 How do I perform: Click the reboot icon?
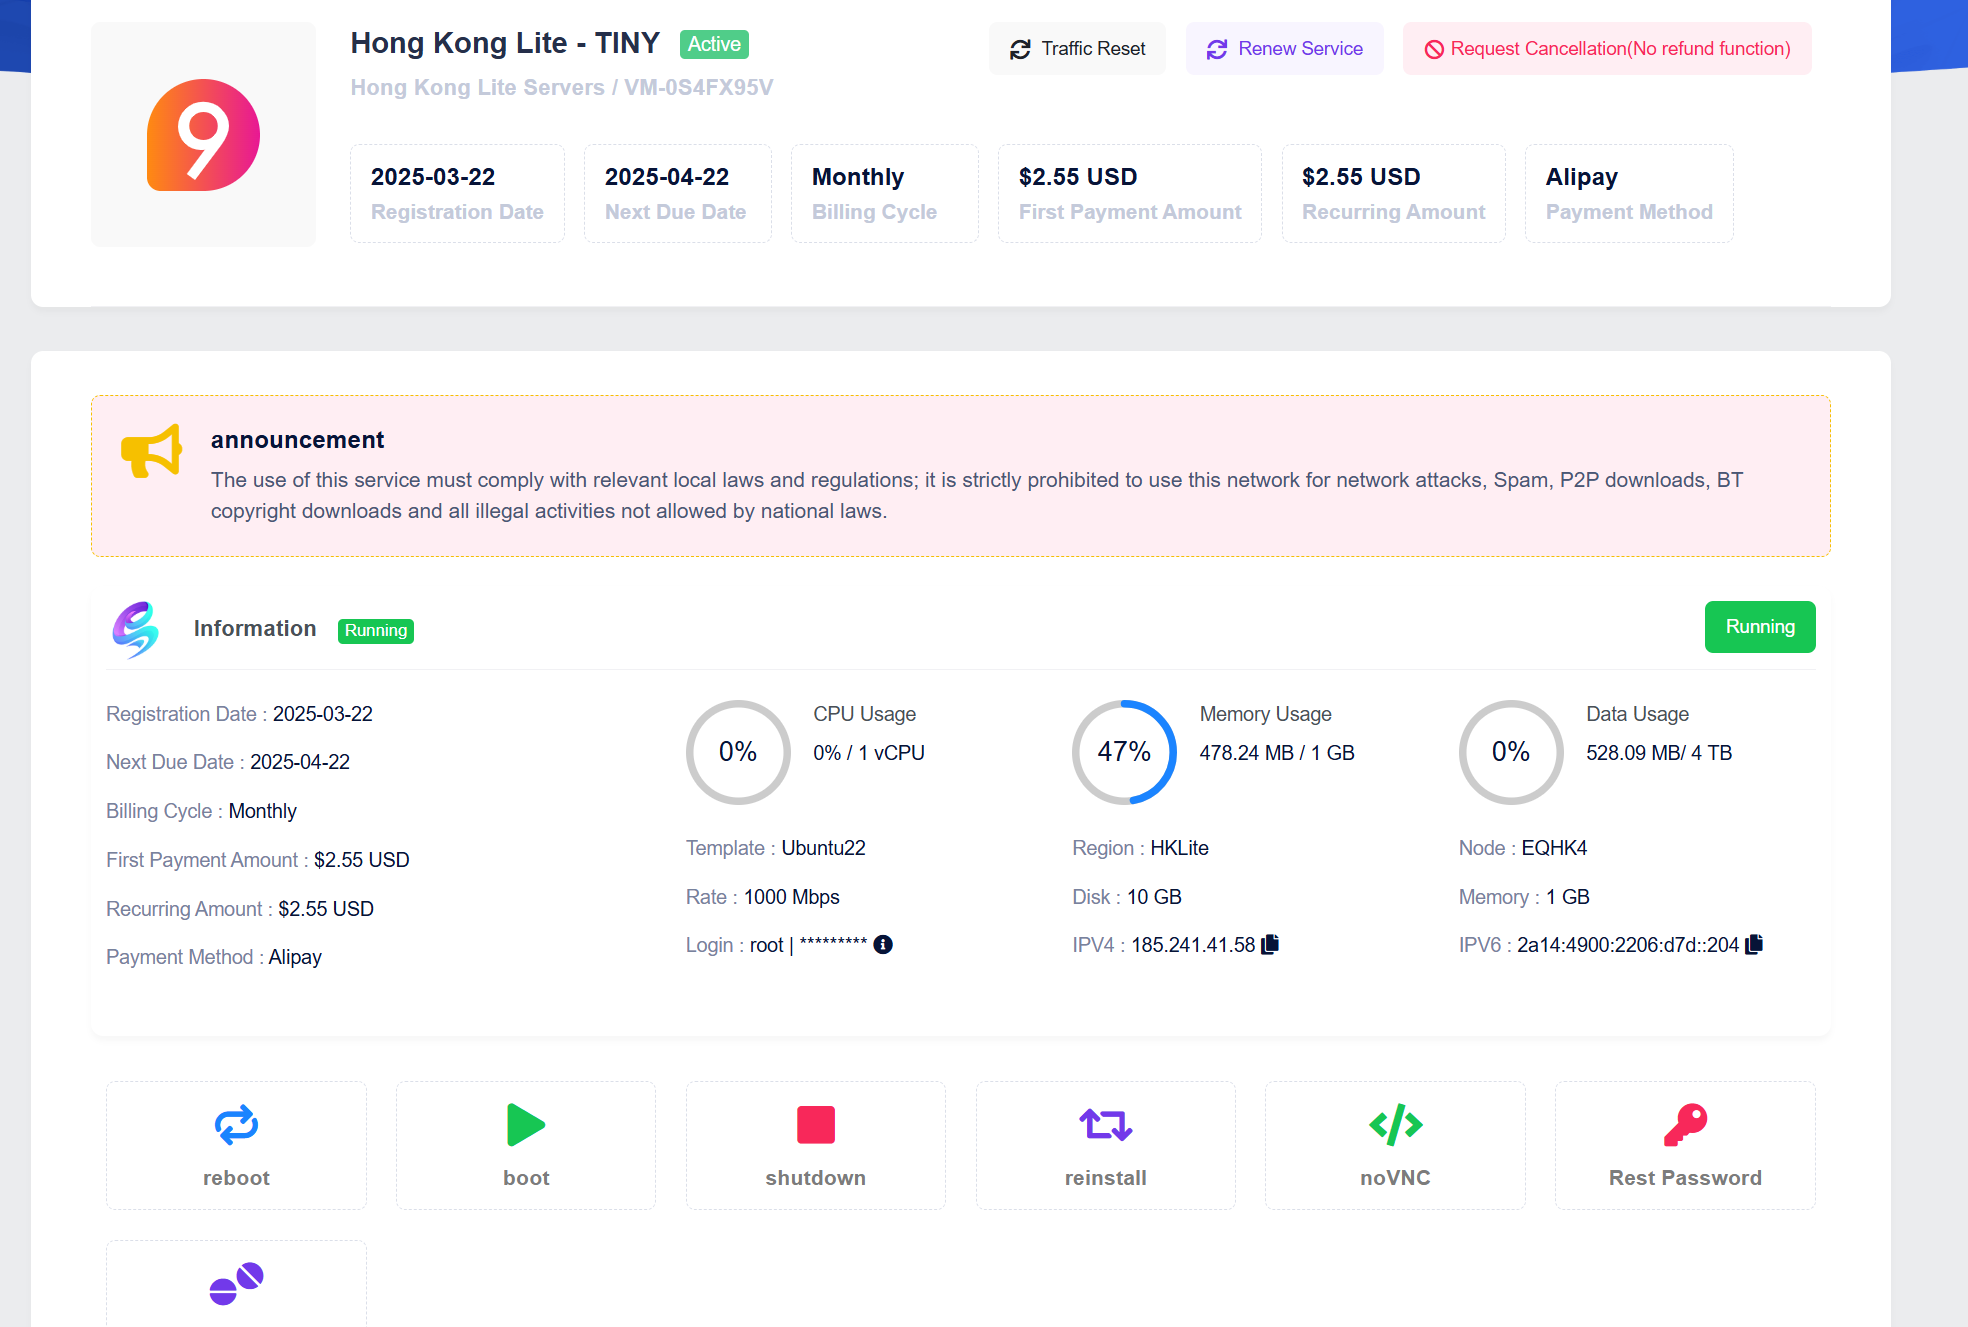pyautogui.click(x=236, y=1125)
